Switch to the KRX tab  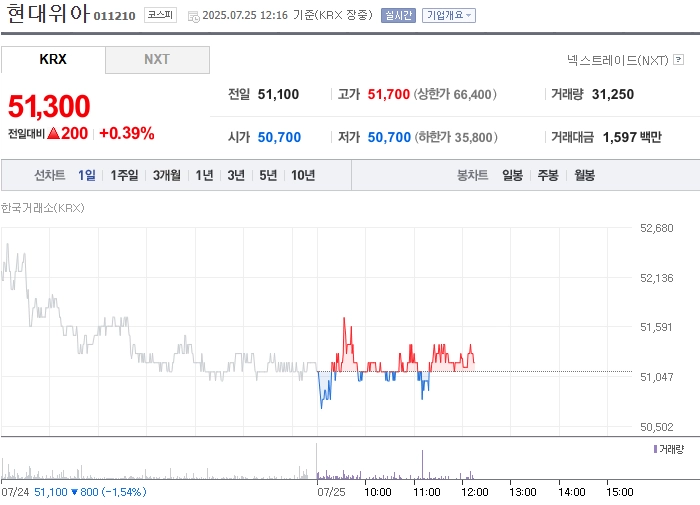[x=53, y=59]
